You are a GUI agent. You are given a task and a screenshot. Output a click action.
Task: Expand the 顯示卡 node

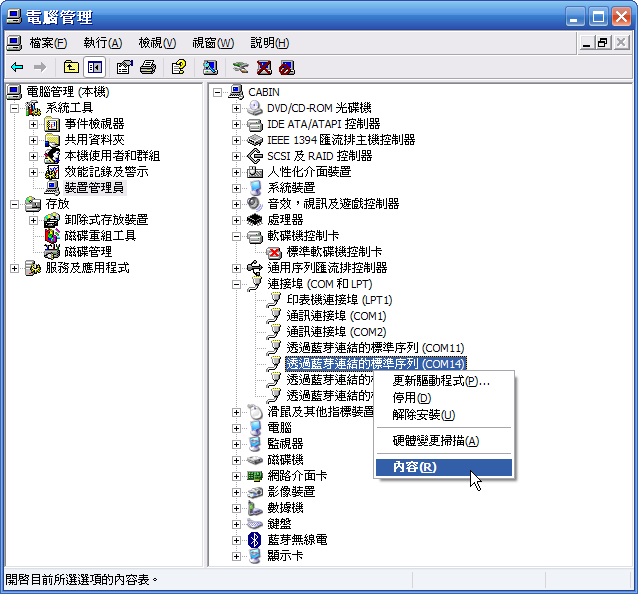click(236, 556)
